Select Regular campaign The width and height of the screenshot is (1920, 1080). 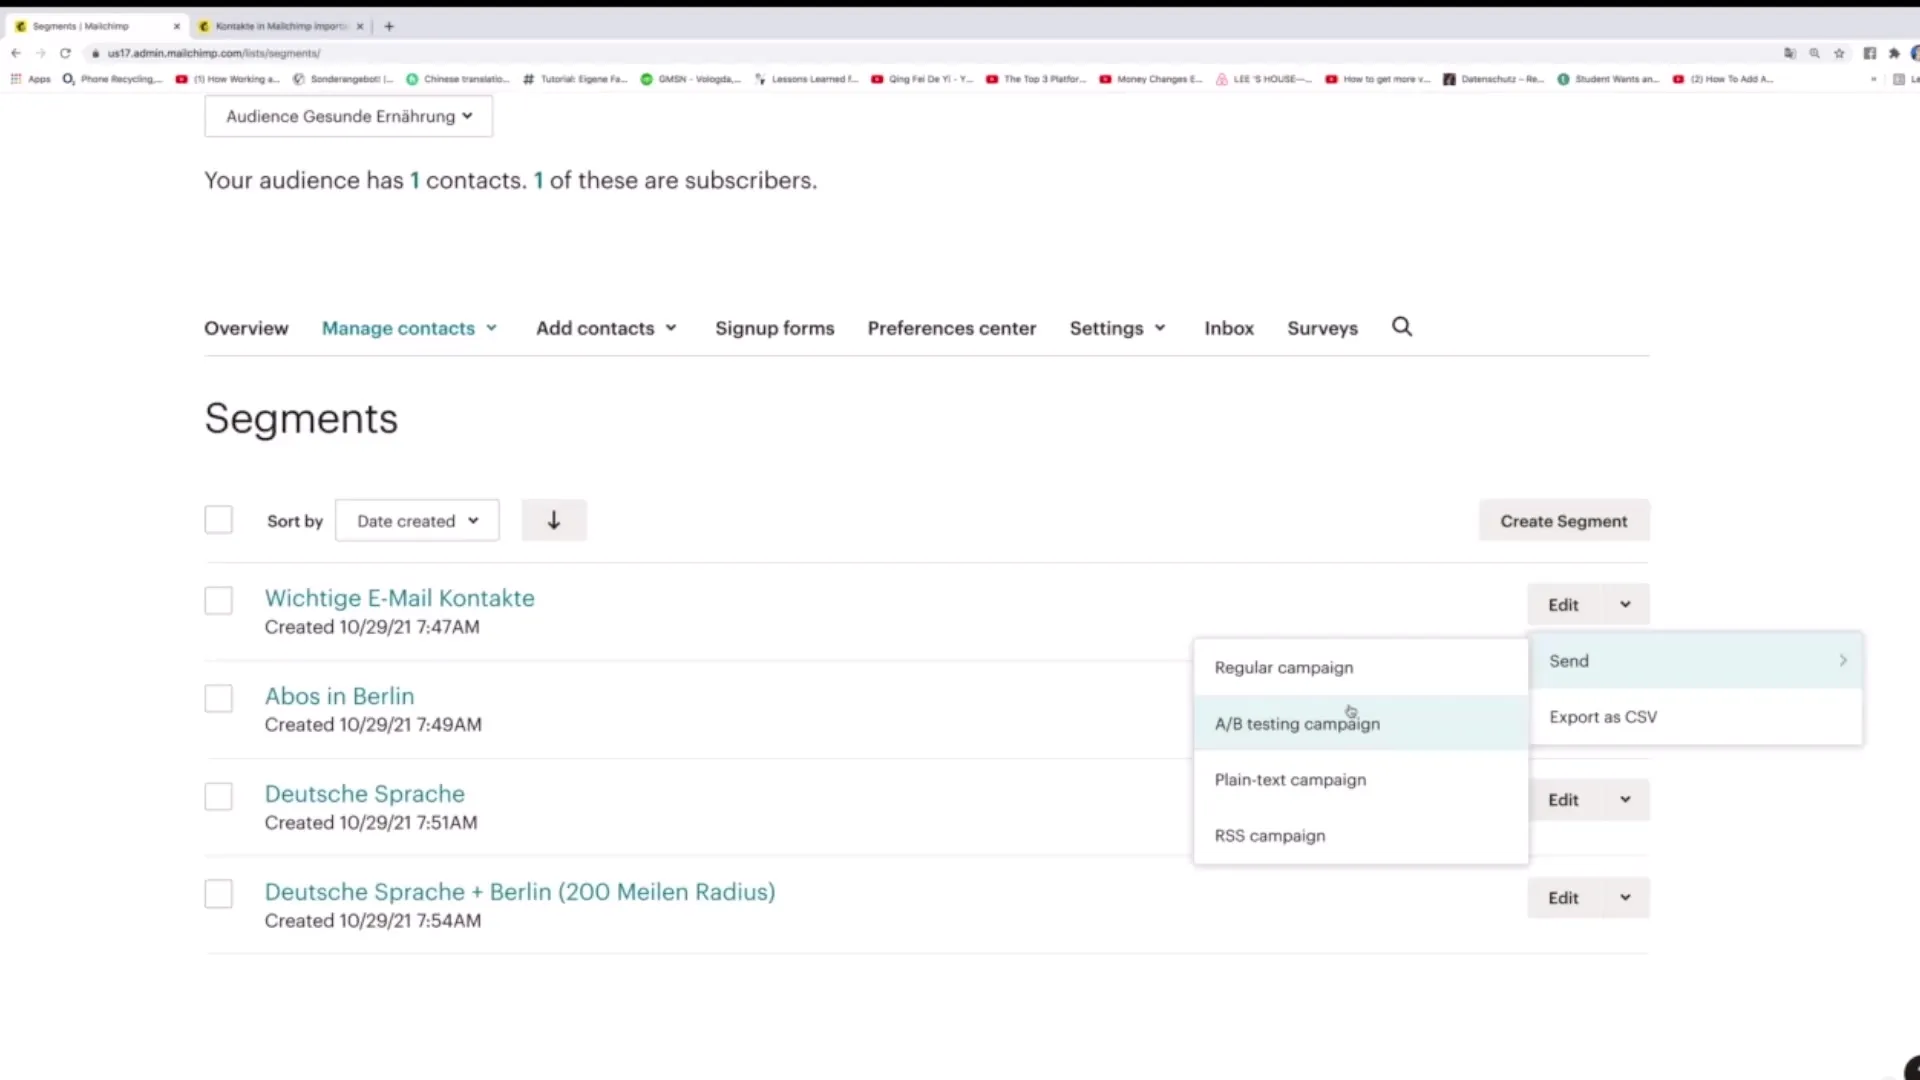(1361, 667)
